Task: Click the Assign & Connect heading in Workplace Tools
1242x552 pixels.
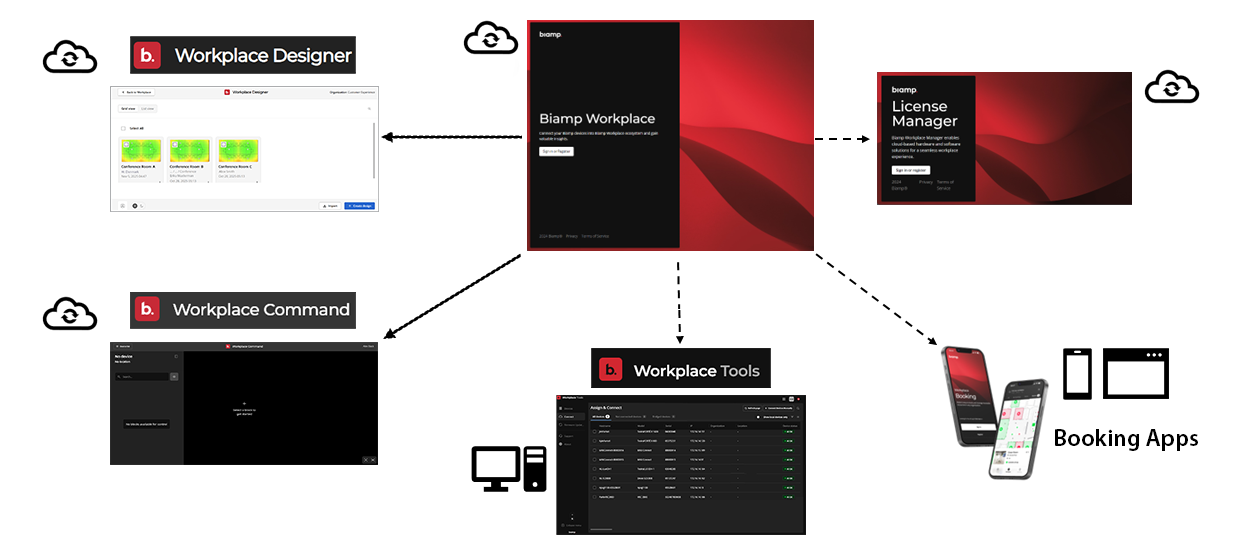Action: pyautogui.click(x=606, y=408)
